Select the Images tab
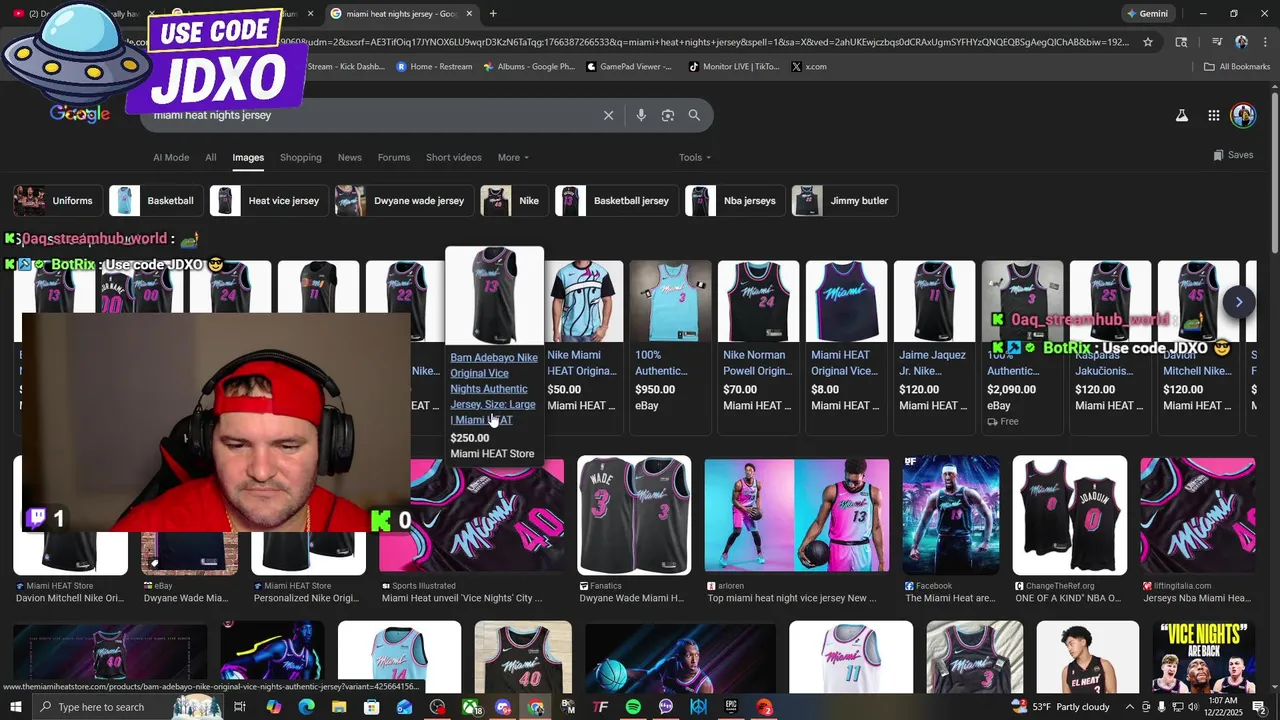Viewport: 1280px width, 720px height. click(x=248, y=157)
